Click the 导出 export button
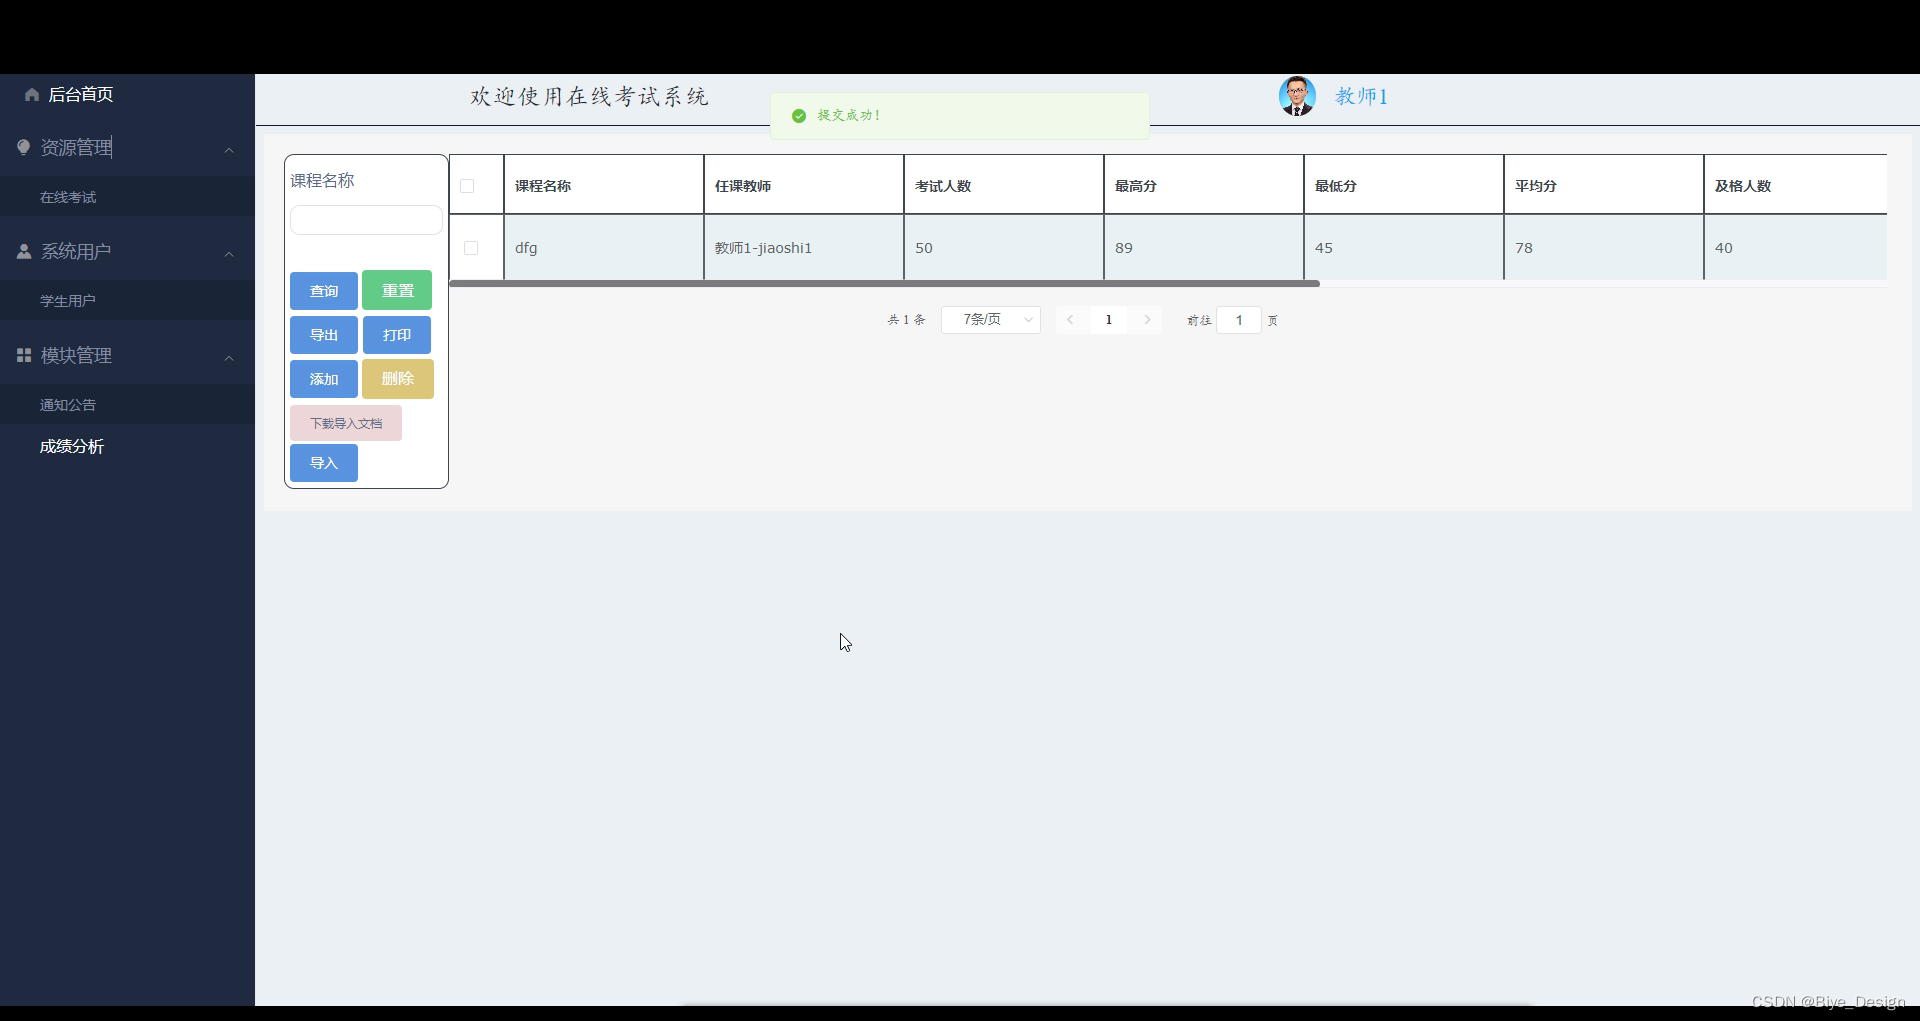Image resolution: width=1920 pixels, height=1021 pixels. [x=324, y=335]
